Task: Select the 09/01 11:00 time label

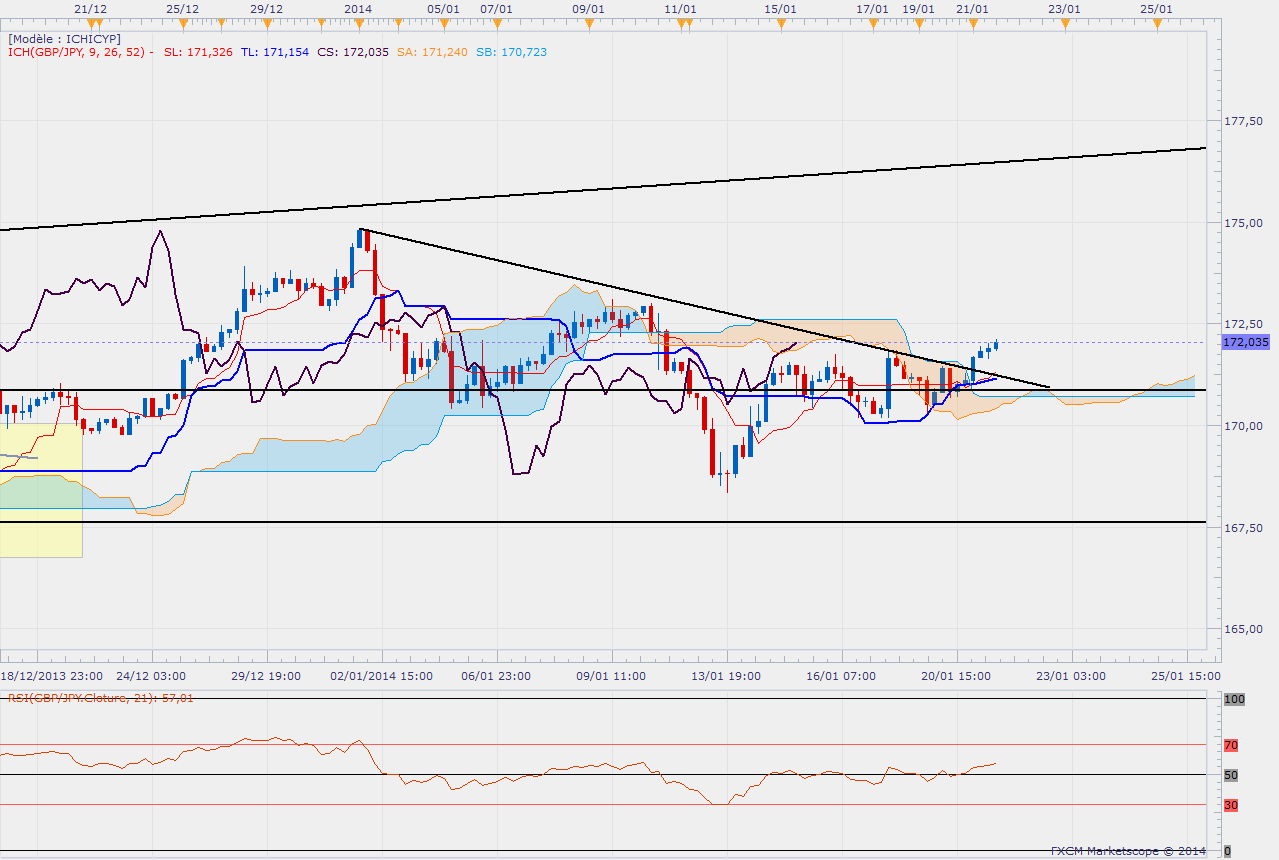Action: (611, 676)
